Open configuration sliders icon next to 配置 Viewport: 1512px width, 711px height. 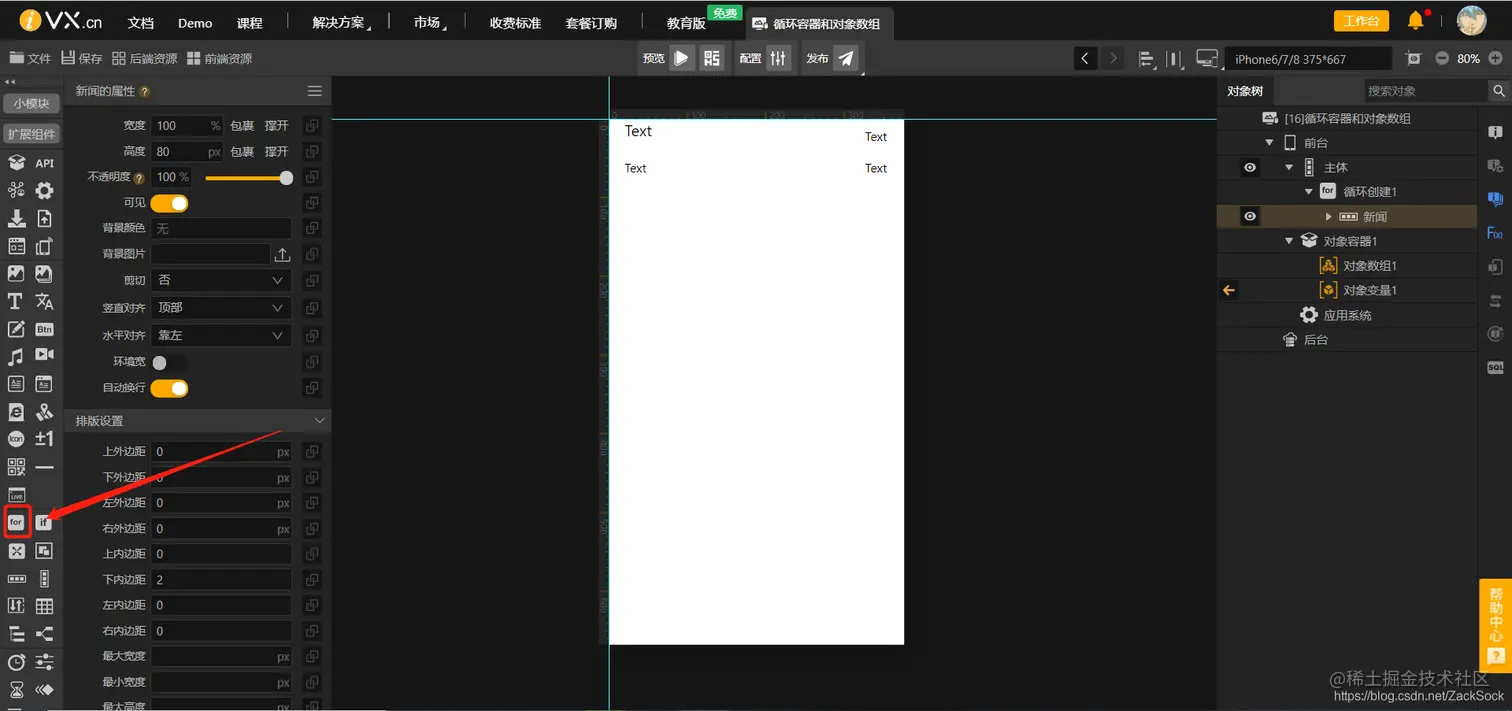pos(779,58)
